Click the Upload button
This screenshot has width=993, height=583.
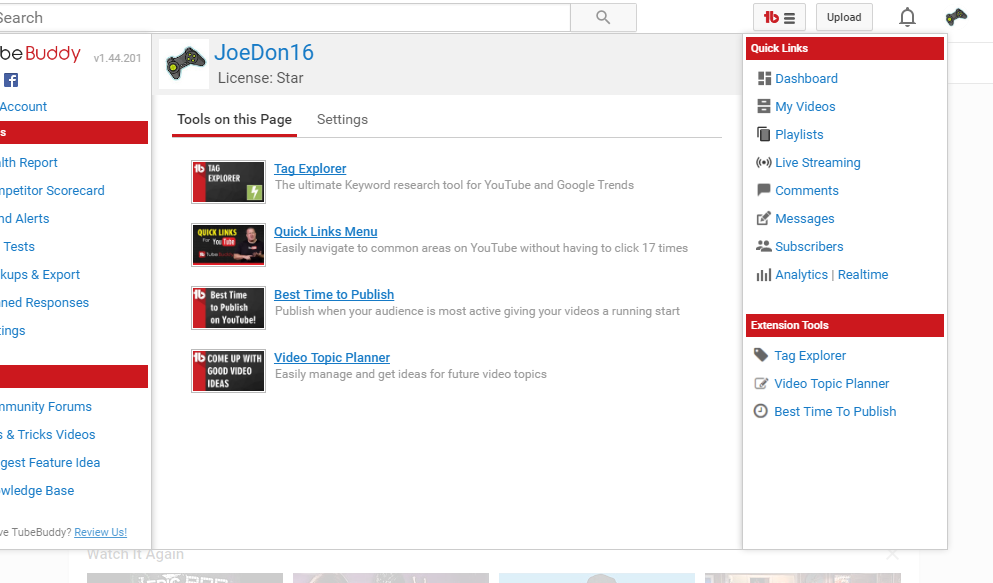coord(844,18)
